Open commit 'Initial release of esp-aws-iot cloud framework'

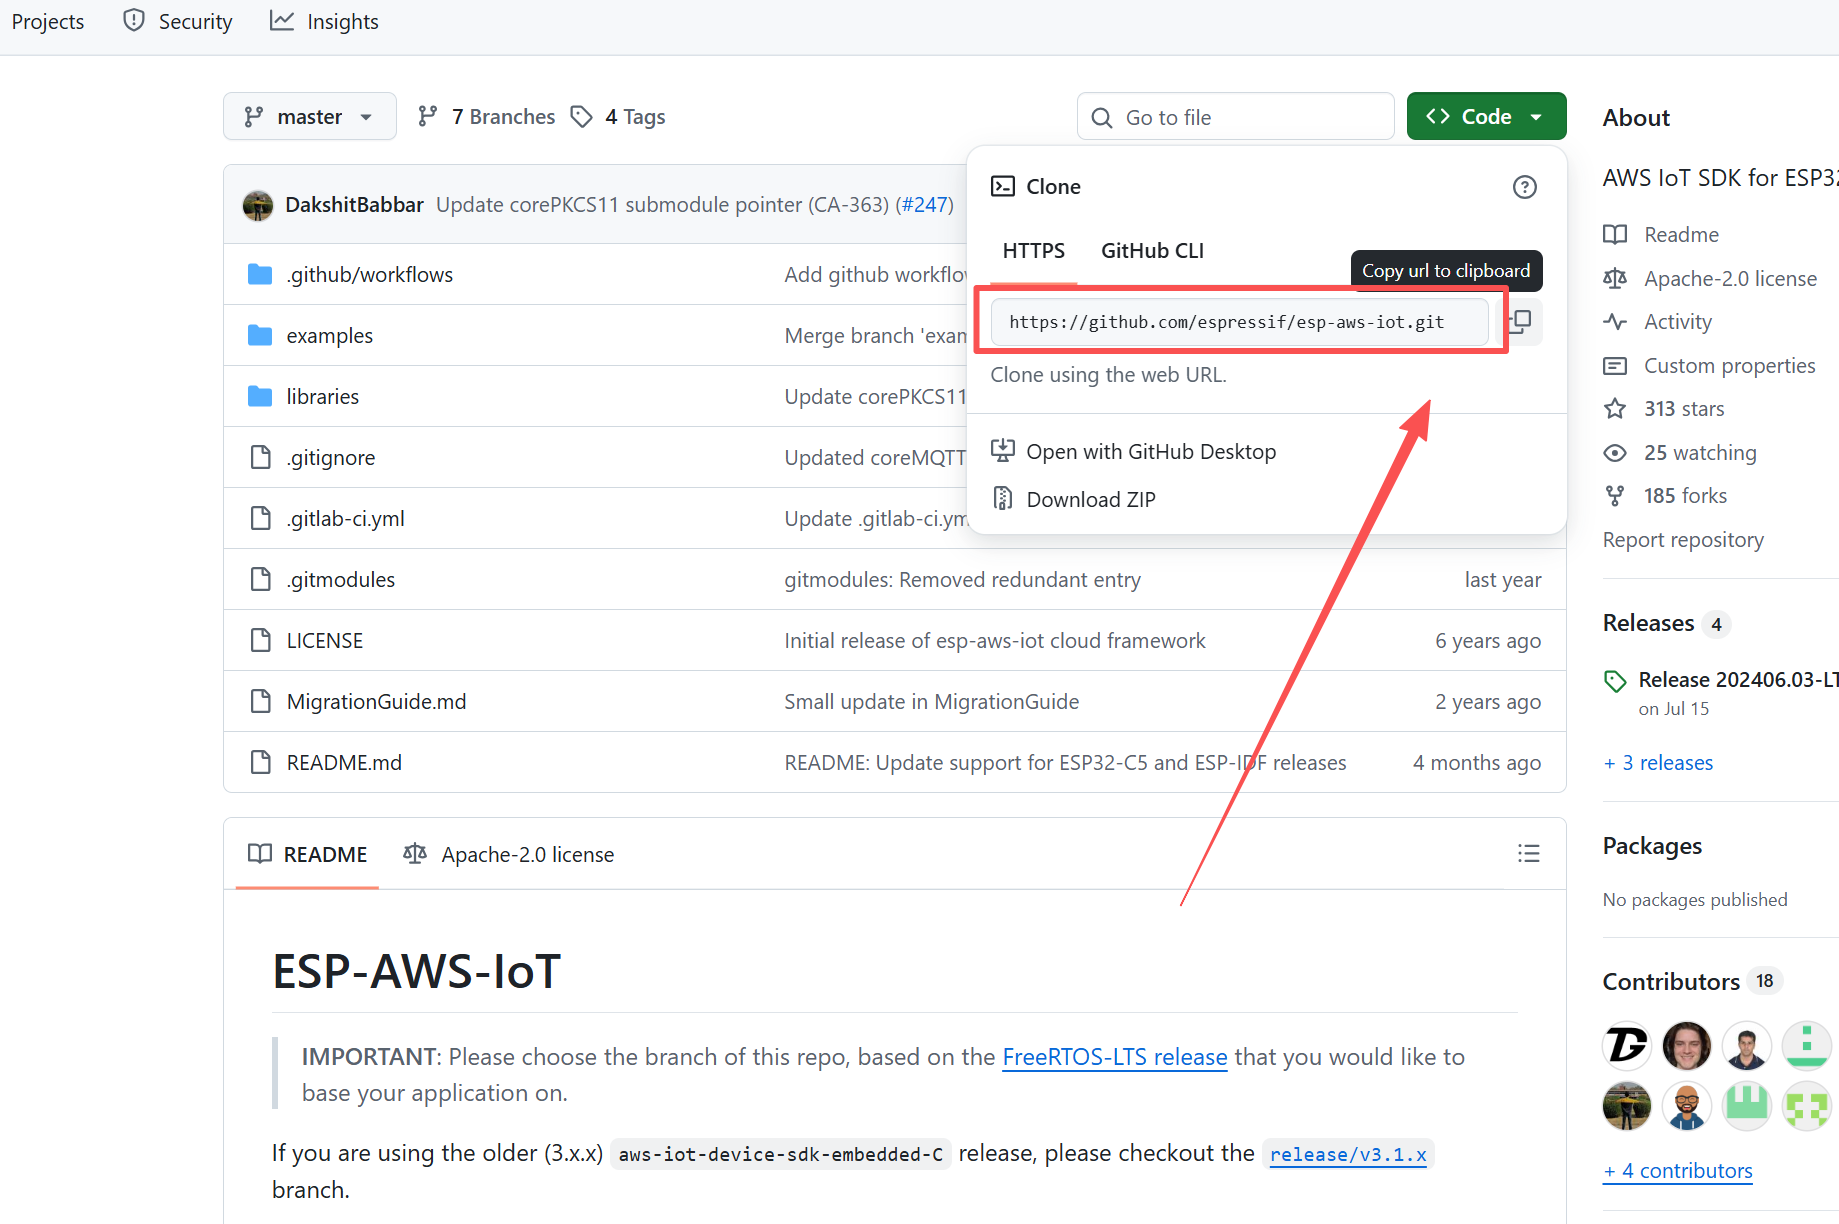tap(995, 641)
